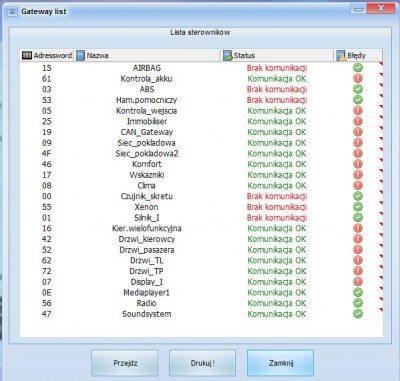Click the Zamknij button
400x381 pixels.
(x=280, y=363)
